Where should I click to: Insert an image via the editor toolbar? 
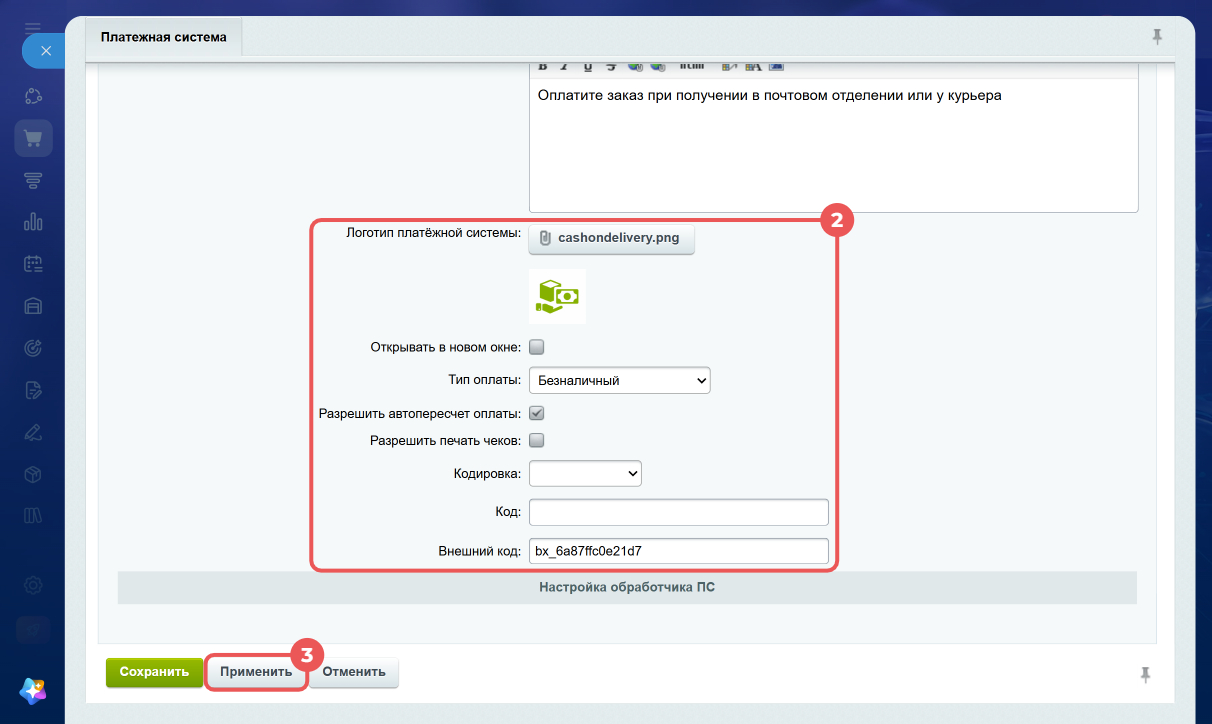(x=776, y=66)
